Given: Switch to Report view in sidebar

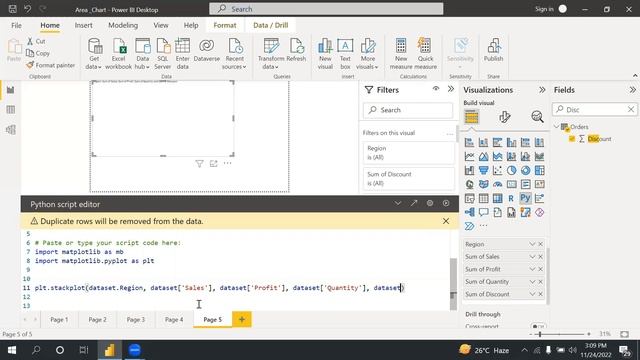Looking at the screenshot, I should 11,90.
